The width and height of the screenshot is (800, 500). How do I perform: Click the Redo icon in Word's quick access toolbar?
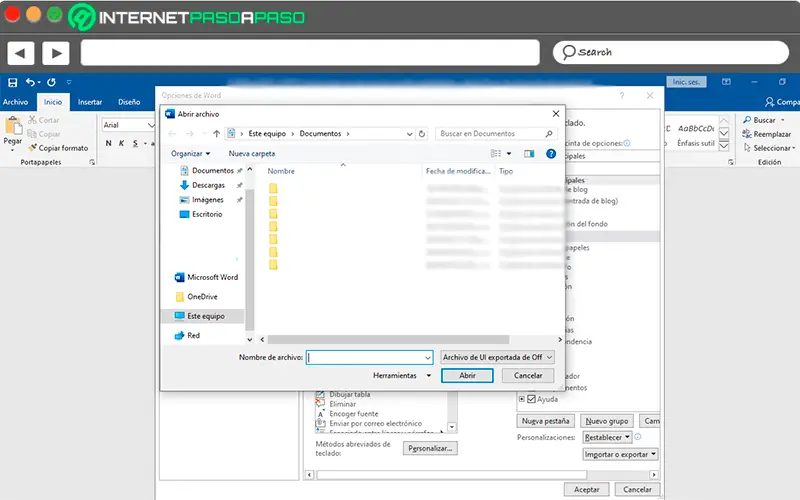click(x=52, y=82)
